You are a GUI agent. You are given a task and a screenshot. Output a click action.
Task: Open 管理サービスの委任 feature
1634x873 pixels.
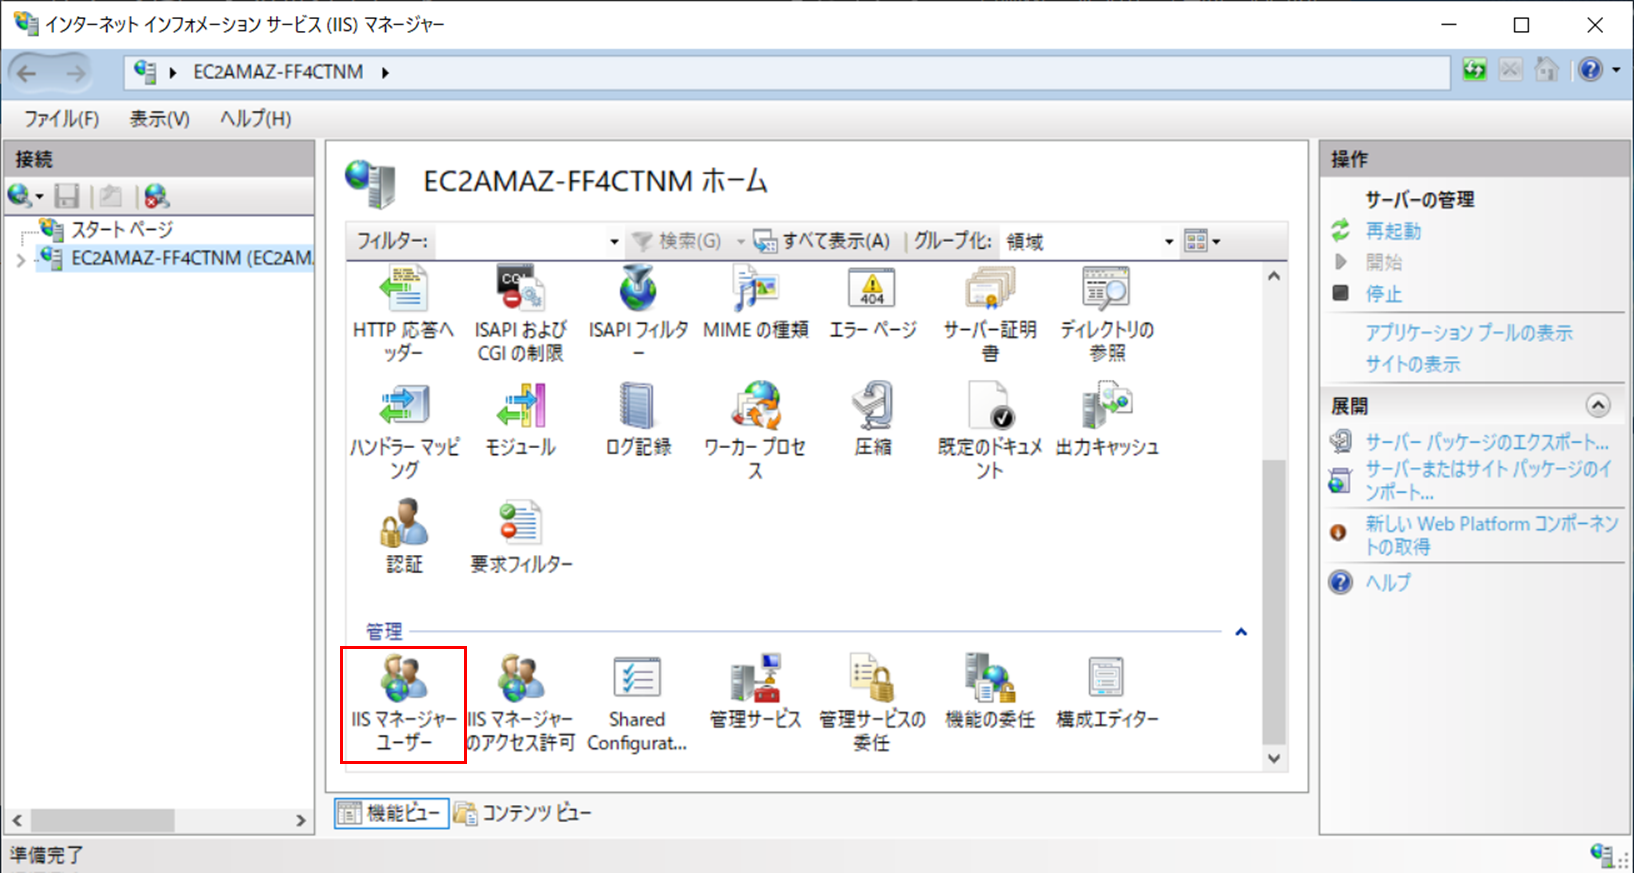tap(872, 704)
